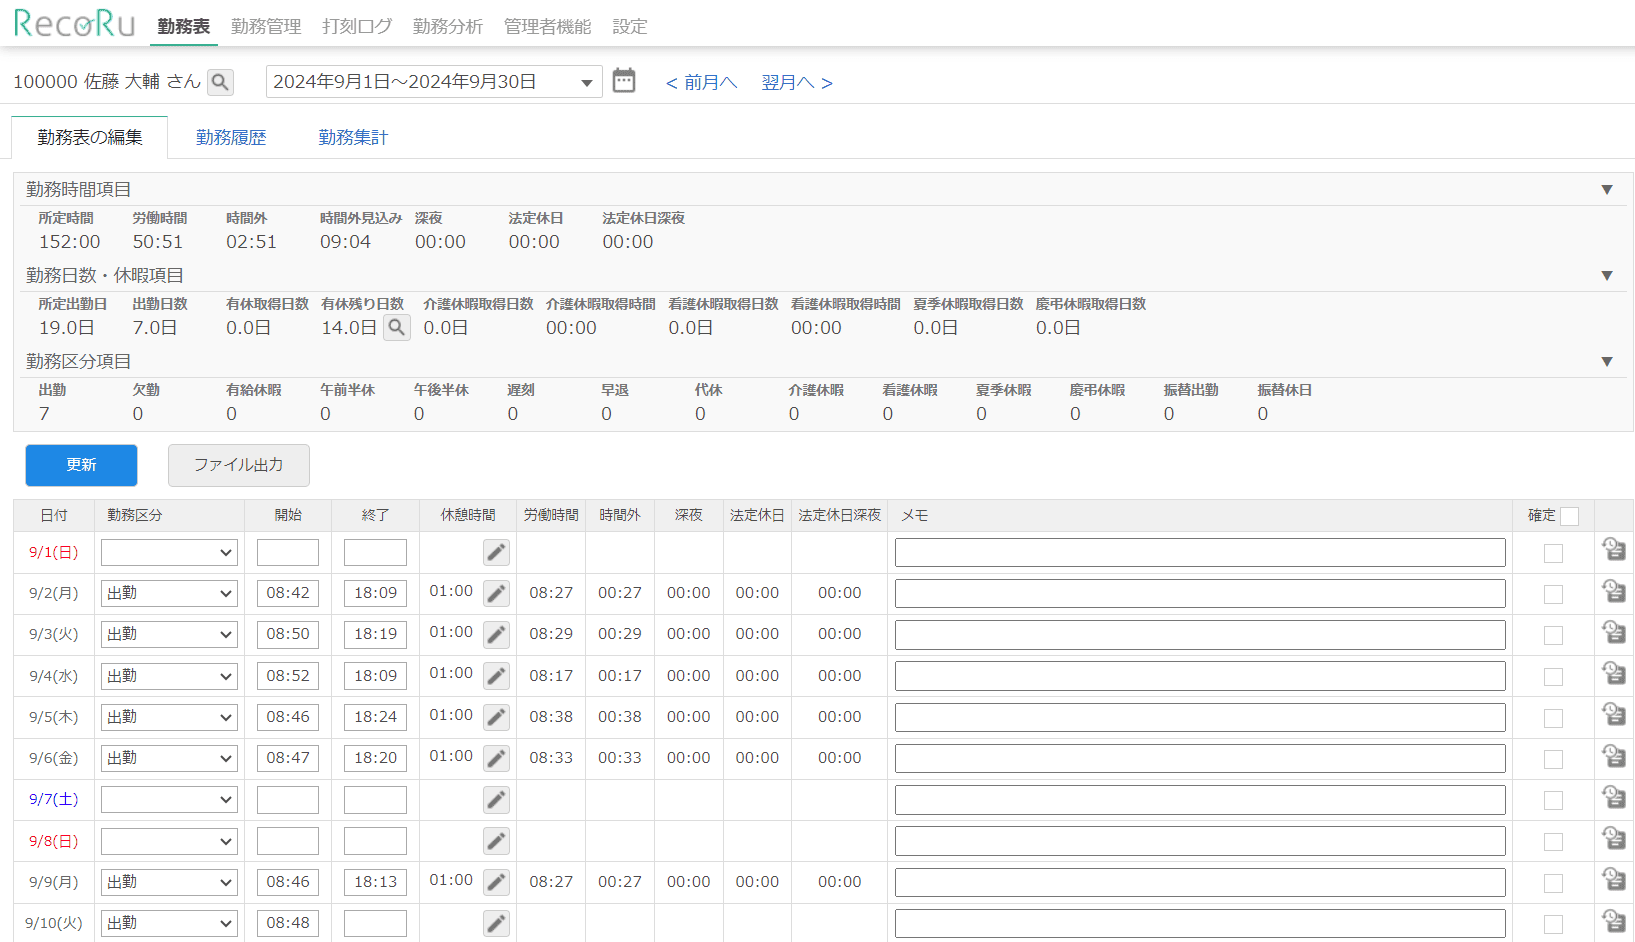1635x942 pixels.
Task: Click magnifier next to 有休残り日数
Action: point(397,327)
